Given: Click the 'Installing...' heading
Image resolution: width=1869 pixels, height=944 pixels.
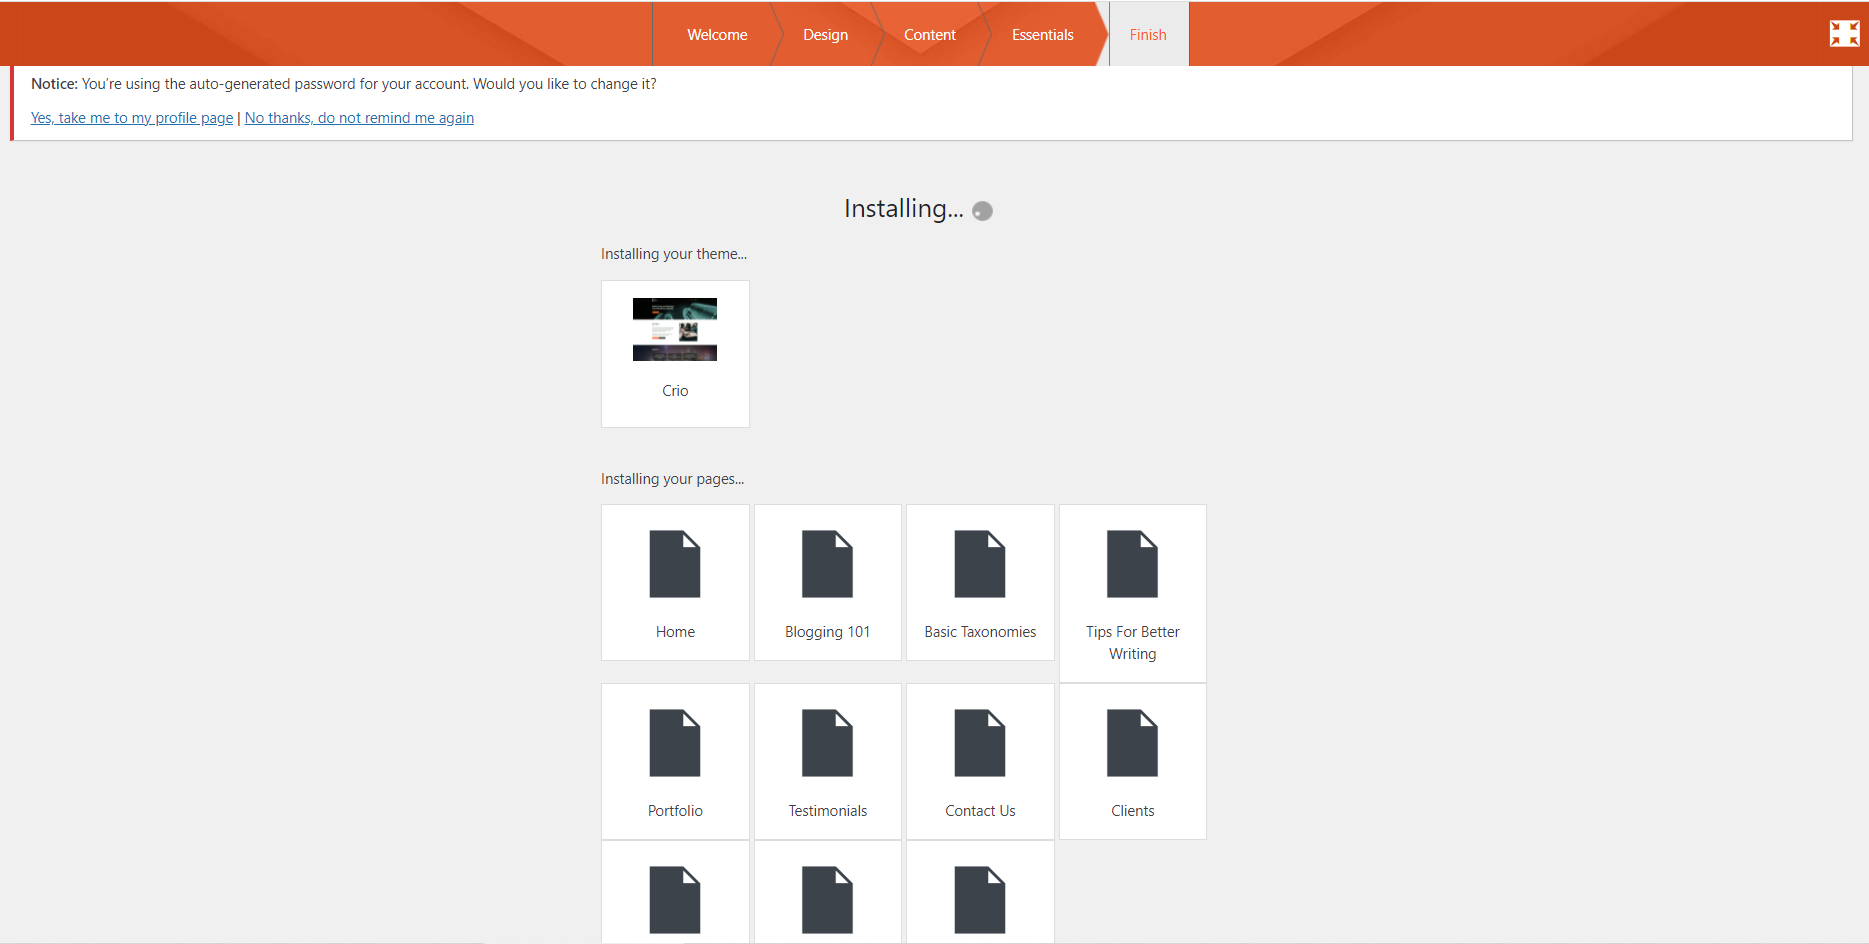Looking at the screenshot, I should pyautogui.click(x=903, y=208).
